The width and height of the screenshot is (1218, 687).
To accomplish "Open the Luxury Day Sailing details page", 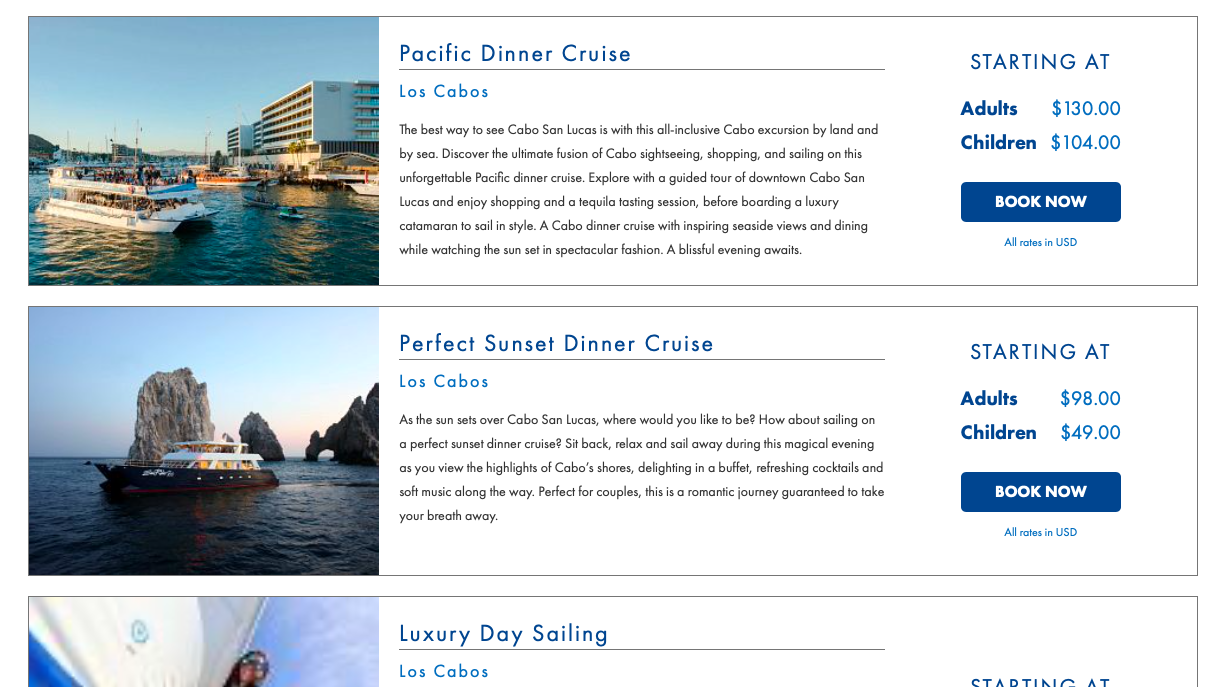I will [504, 633].
